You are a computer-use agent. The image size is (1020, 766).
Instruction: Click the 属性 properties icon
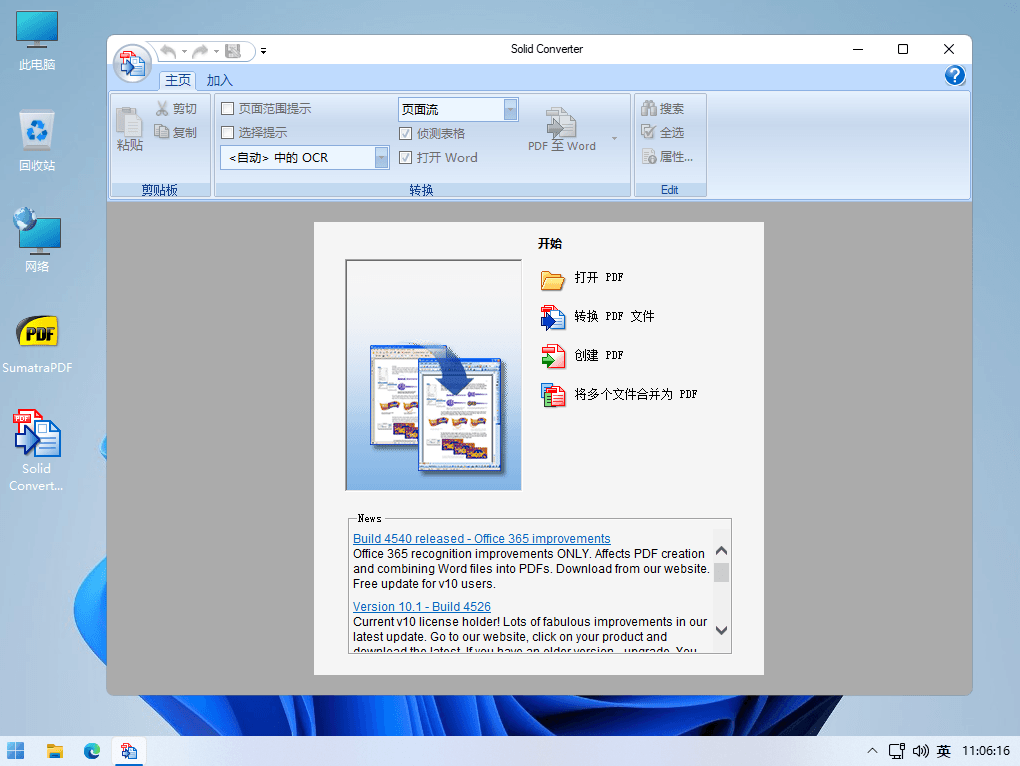click(649, 156)
